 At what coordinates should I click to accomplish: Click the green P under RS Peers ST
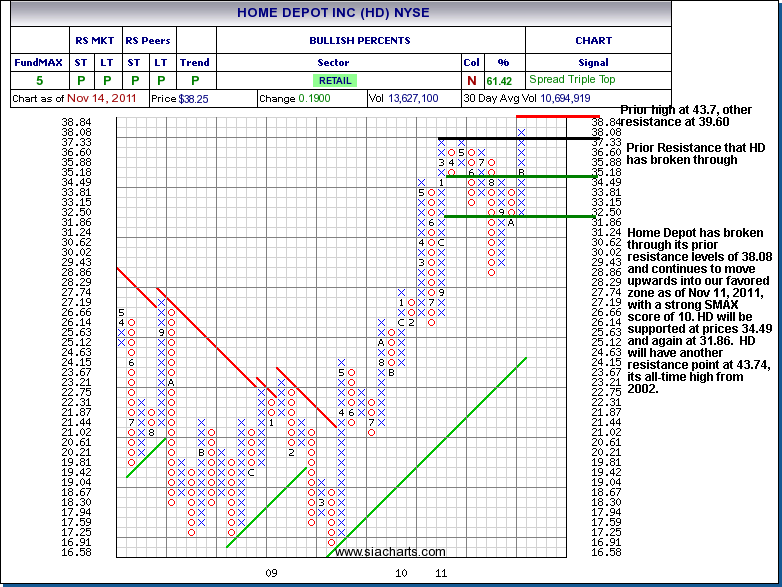tap(134, 80)
